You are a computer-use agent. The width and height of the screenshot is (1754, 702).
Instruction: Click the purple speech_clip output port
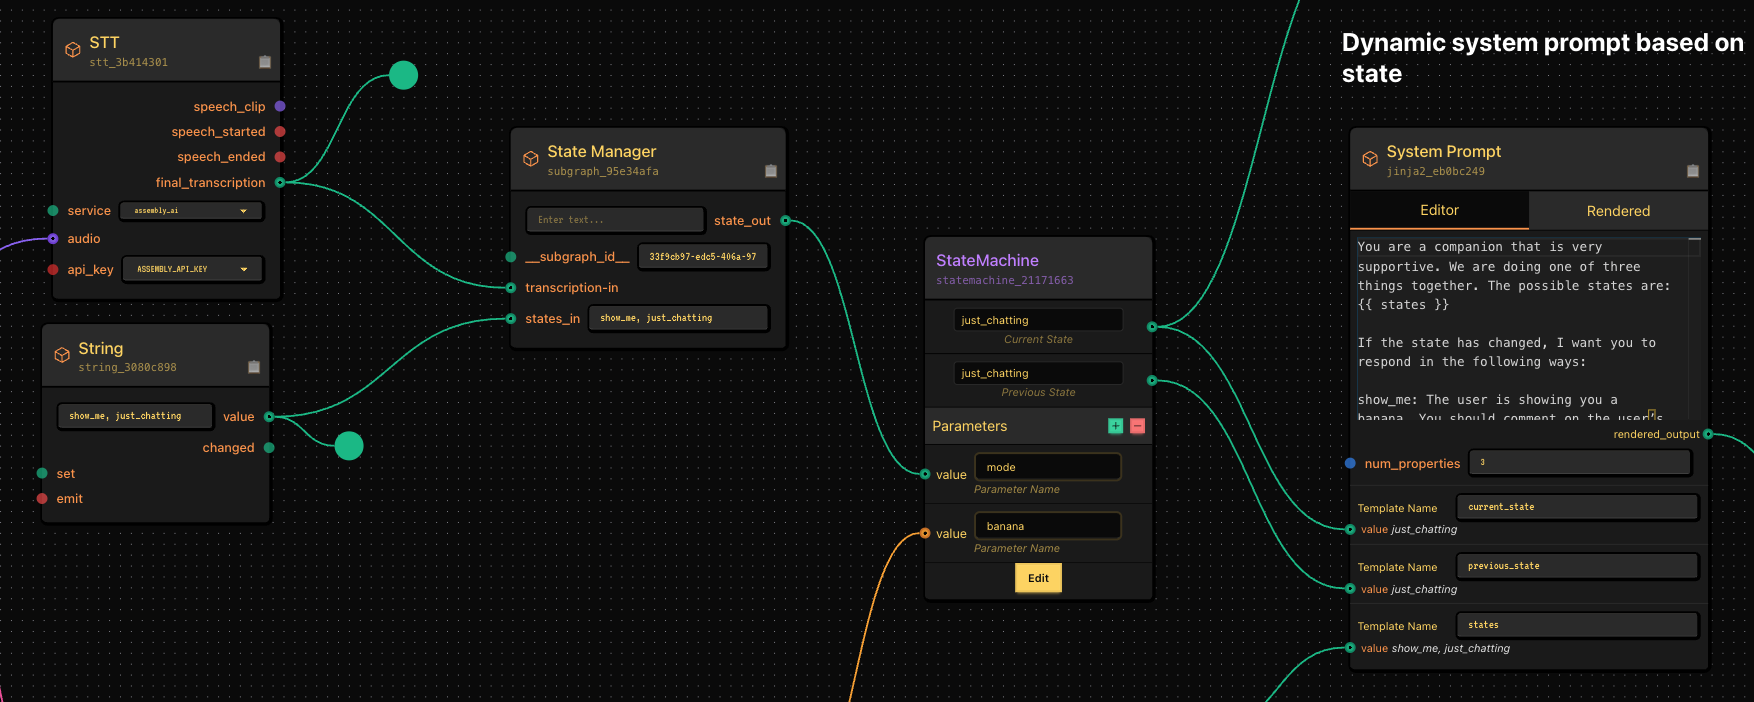tap(280, 106)
